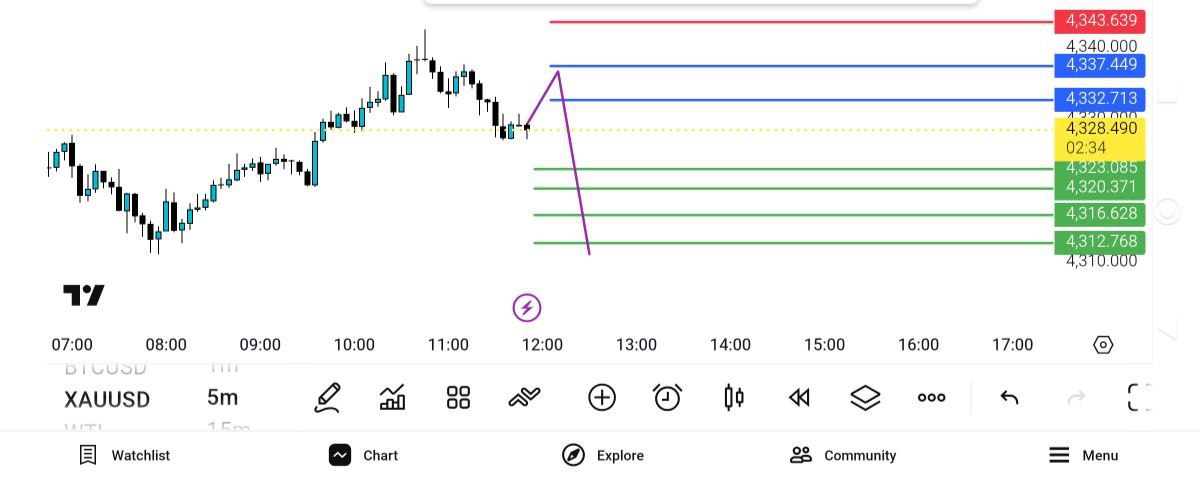1200x480 pixels.
Task: Open the Community tab
Action: pos(842,456)
